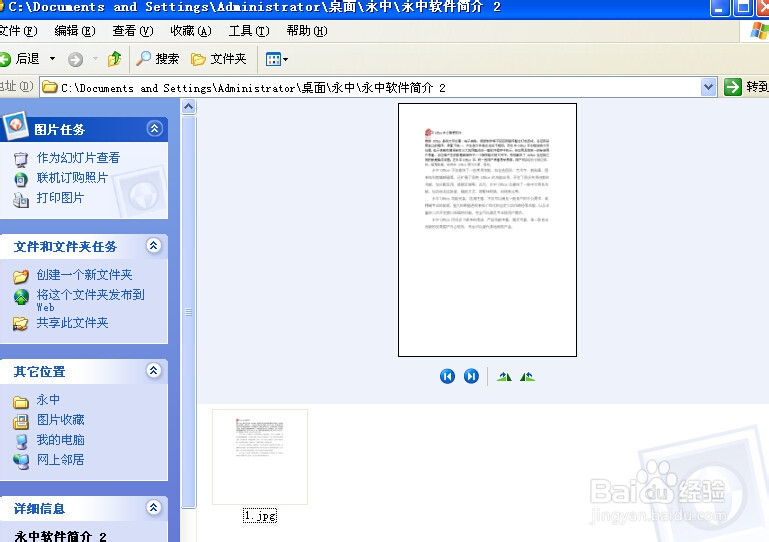The image size is (769, 542).
Task: Open 我的电脑 location
Action: click(61, 440)
